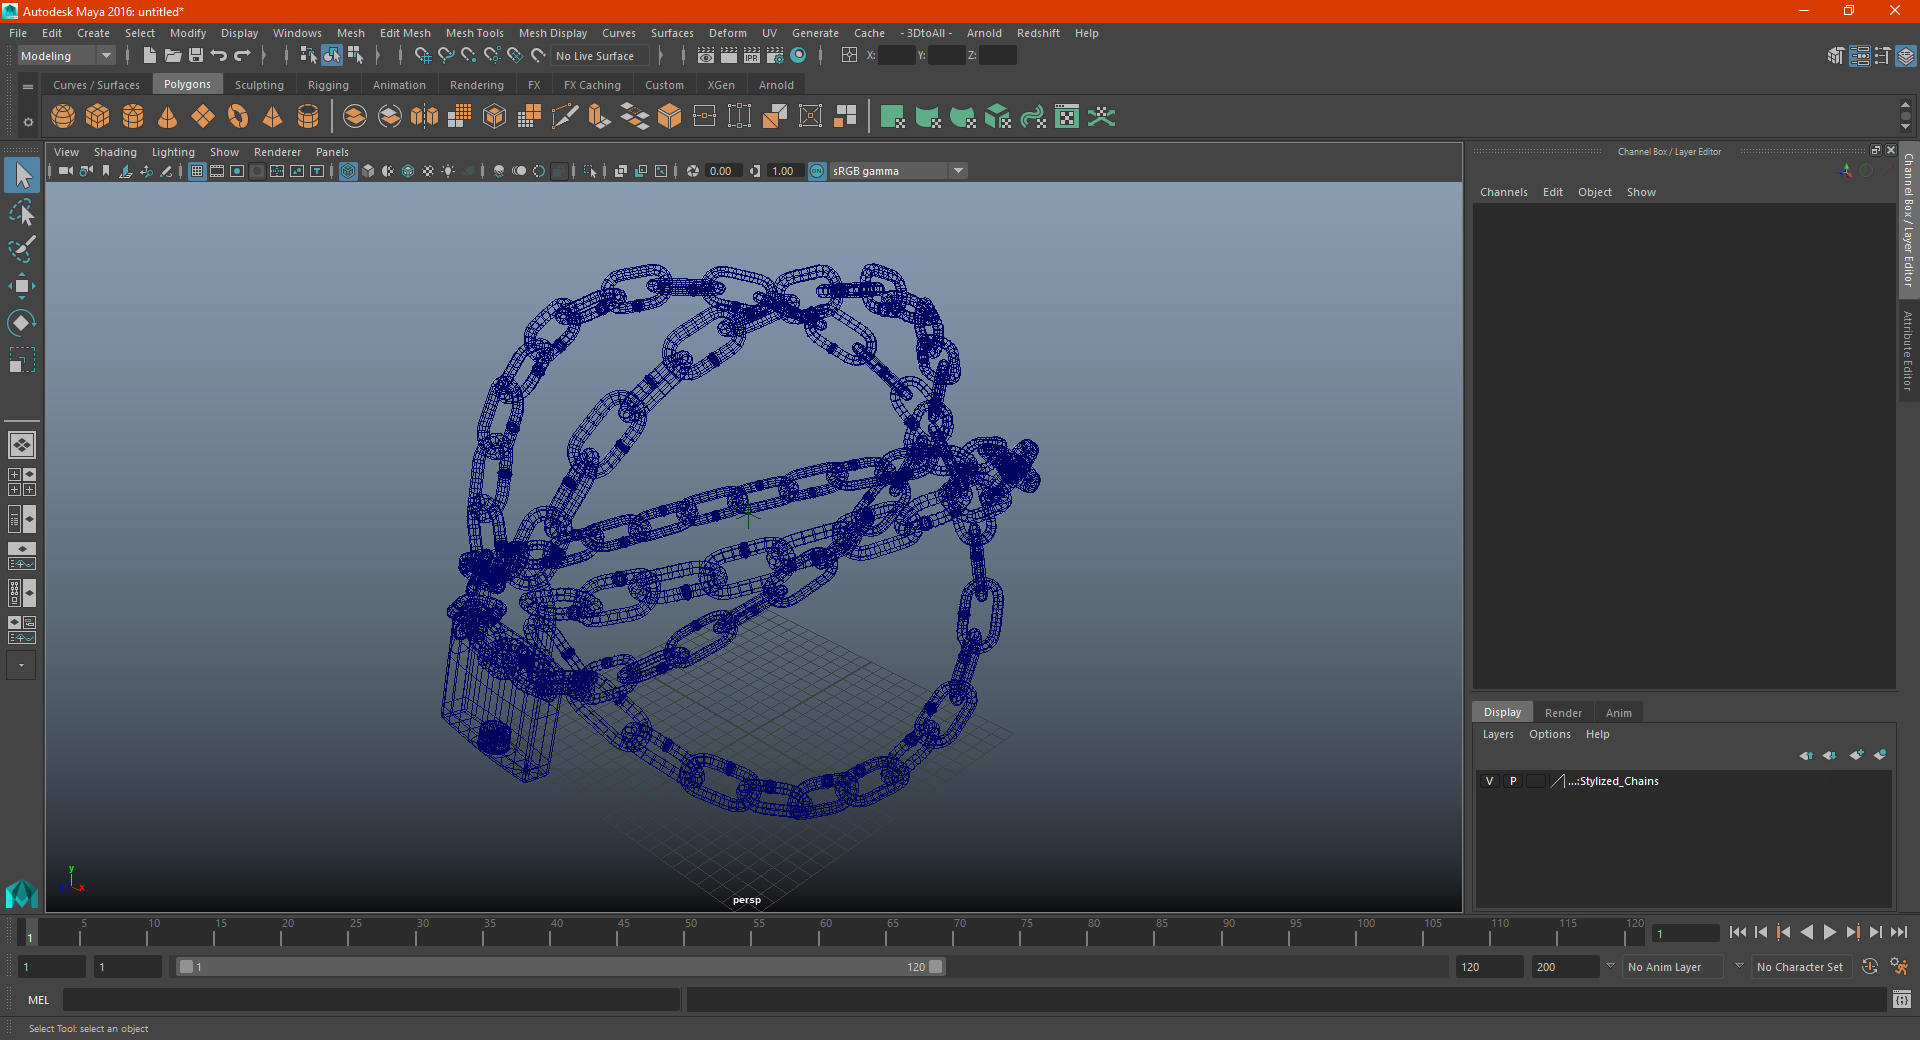Switch to four view layout

[22, 482]
